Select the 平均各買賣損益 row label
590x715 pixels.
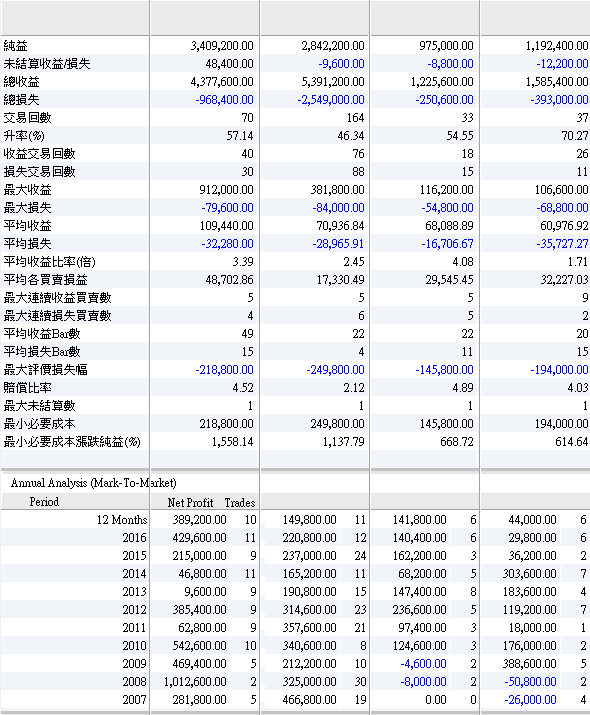45,280
